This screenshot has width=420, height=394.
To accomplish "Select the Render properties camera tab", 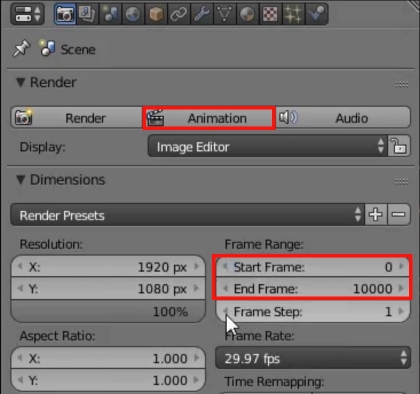I will tap(65, 14).
